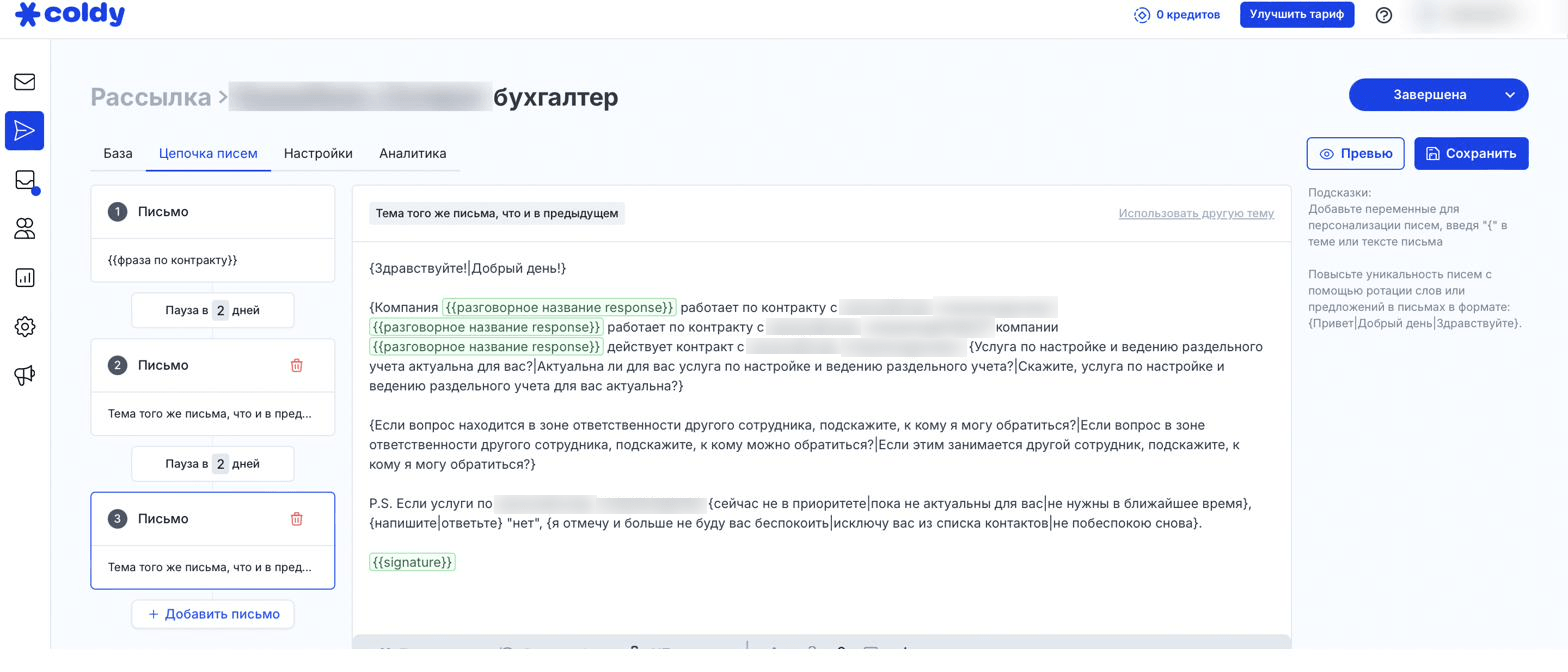Open the inbox tray sidebar icon
The image size is (1568, 672).
25,180
